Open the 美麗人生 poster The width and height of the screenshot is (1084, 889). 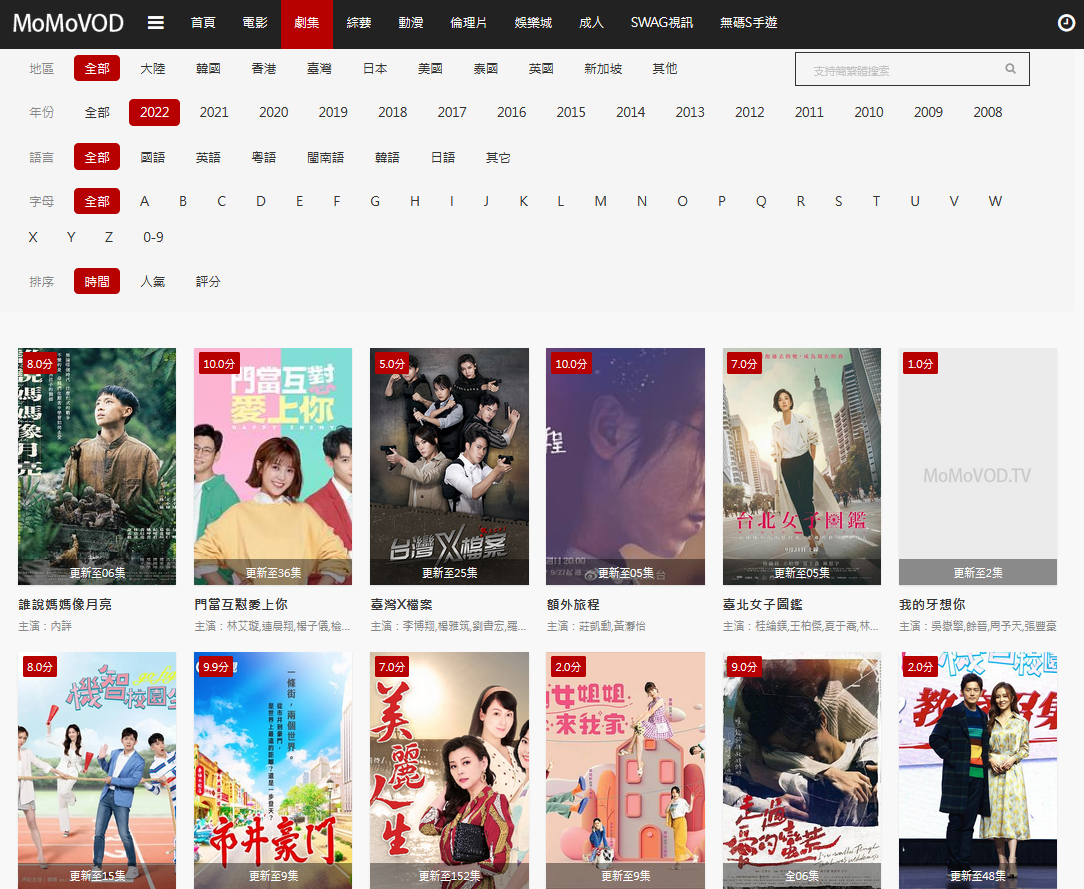(x=449, y=770)
